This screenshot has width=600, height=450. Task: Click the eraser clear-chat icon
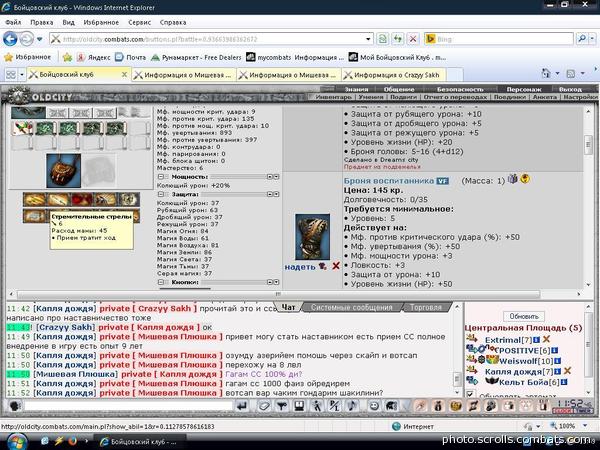tap(264, 406)
